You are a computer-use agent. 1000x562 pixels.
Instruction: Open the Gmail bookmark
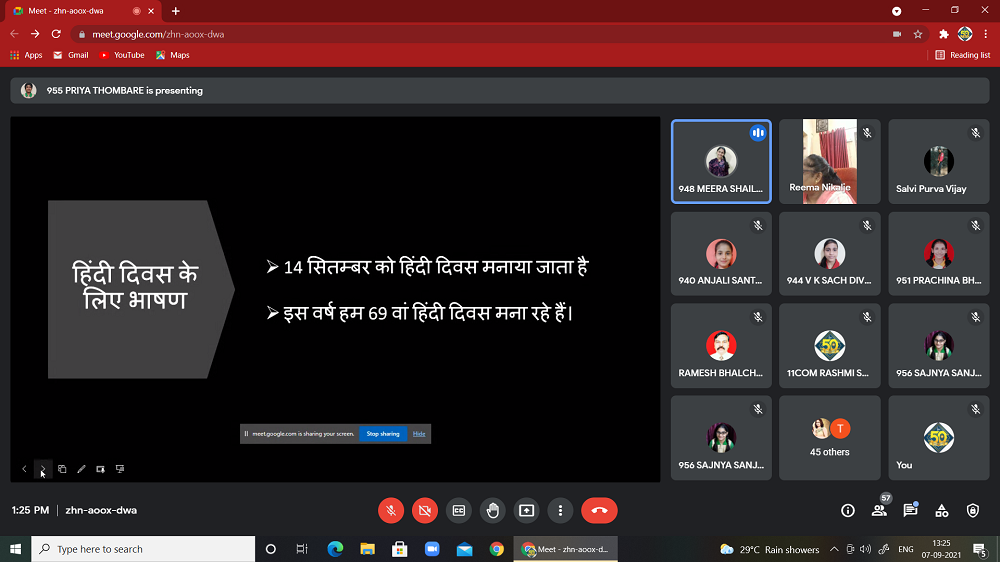[71, 55]
